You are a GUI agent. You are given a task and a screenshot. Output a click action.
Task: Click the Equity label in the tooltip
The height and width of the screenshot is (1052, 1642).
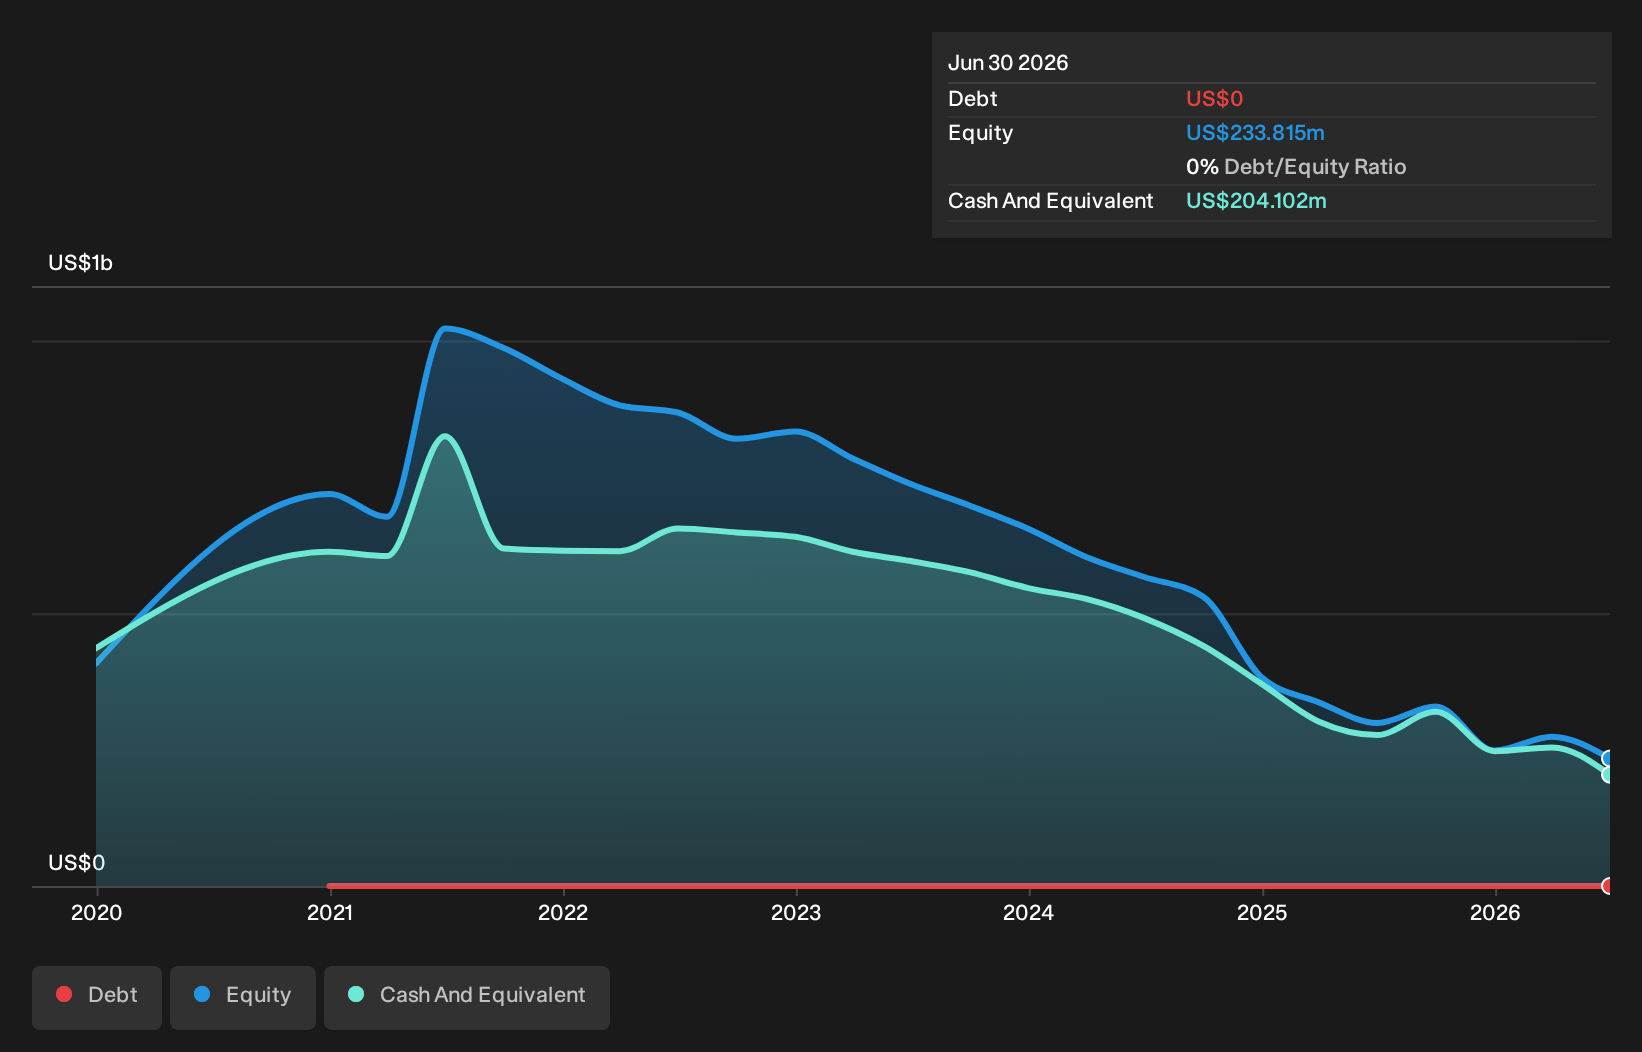tap(980, 133)
